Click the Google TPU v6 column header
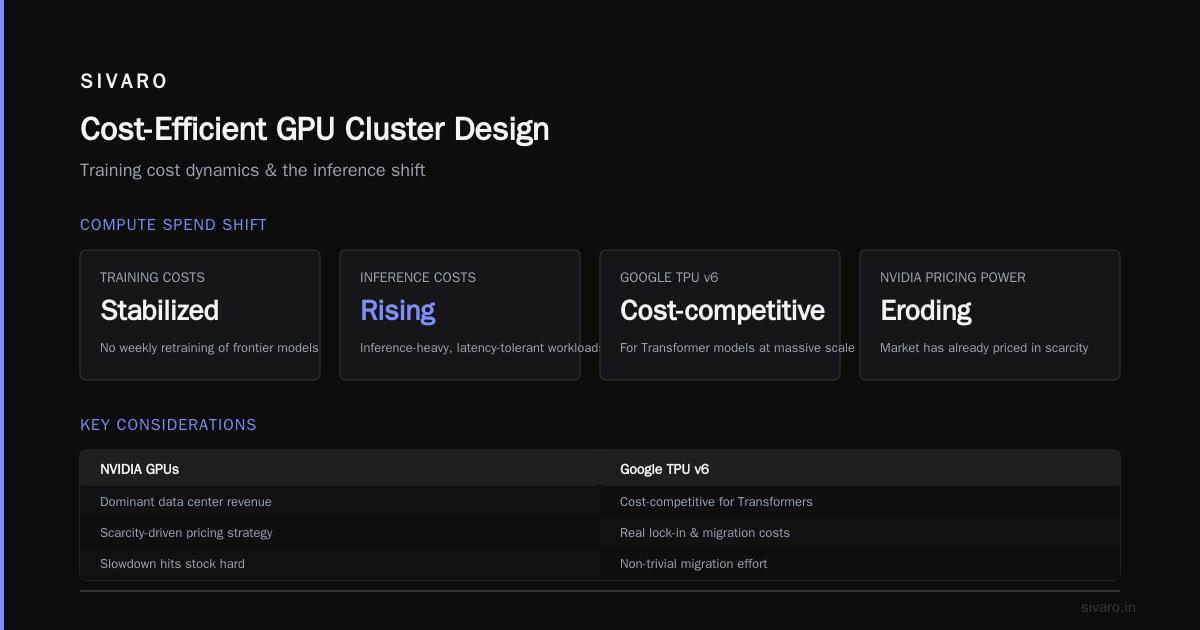 664,469
